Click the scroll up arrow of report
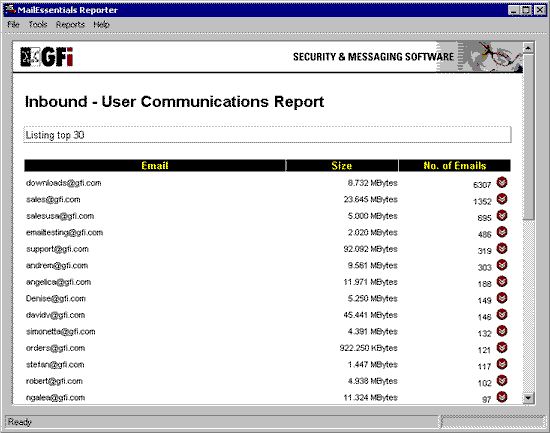The image size is (550, 433). point(528,47)
